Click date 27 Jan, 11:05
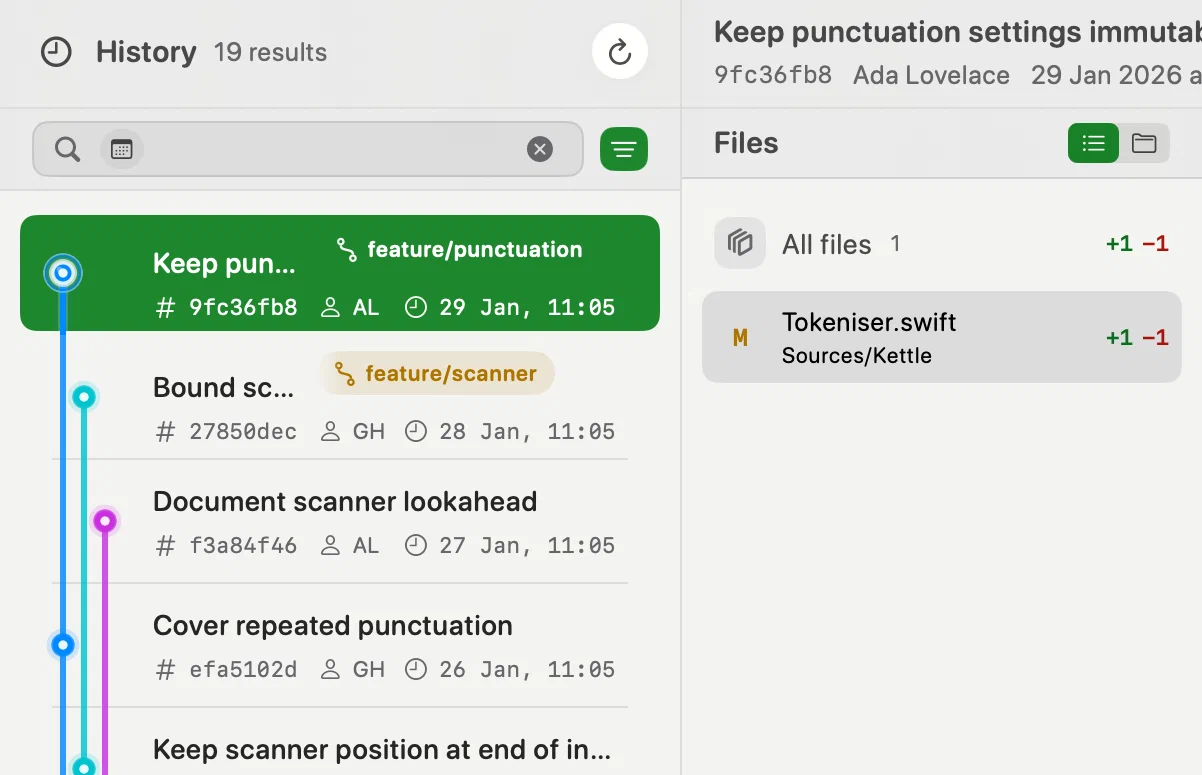 [527, 545]
